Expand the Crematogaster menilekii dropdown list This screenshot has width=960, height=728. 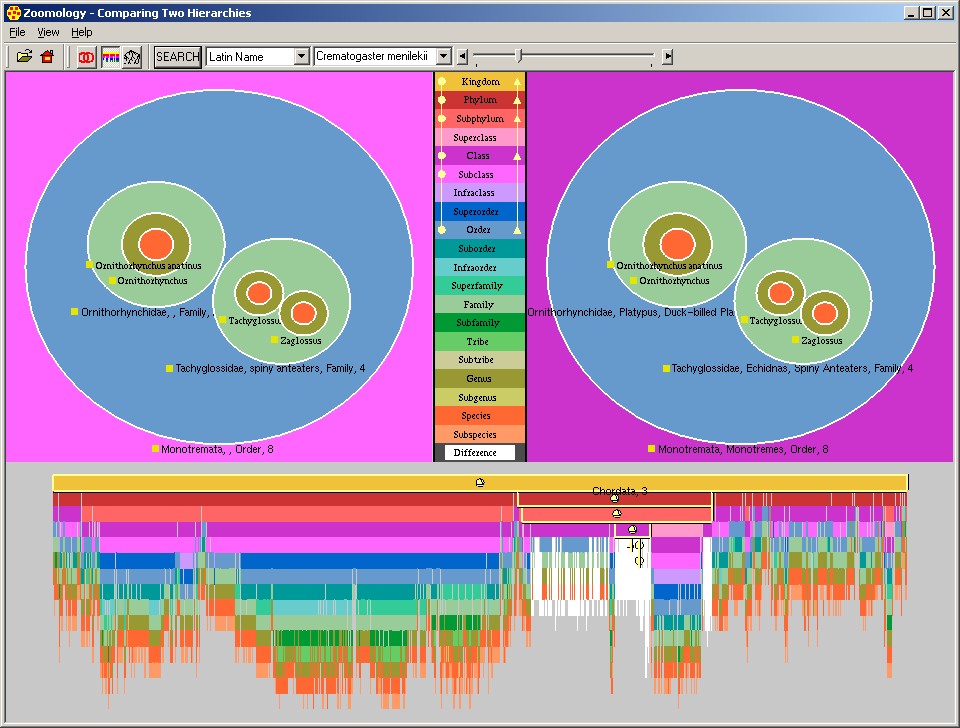(445, 57)
